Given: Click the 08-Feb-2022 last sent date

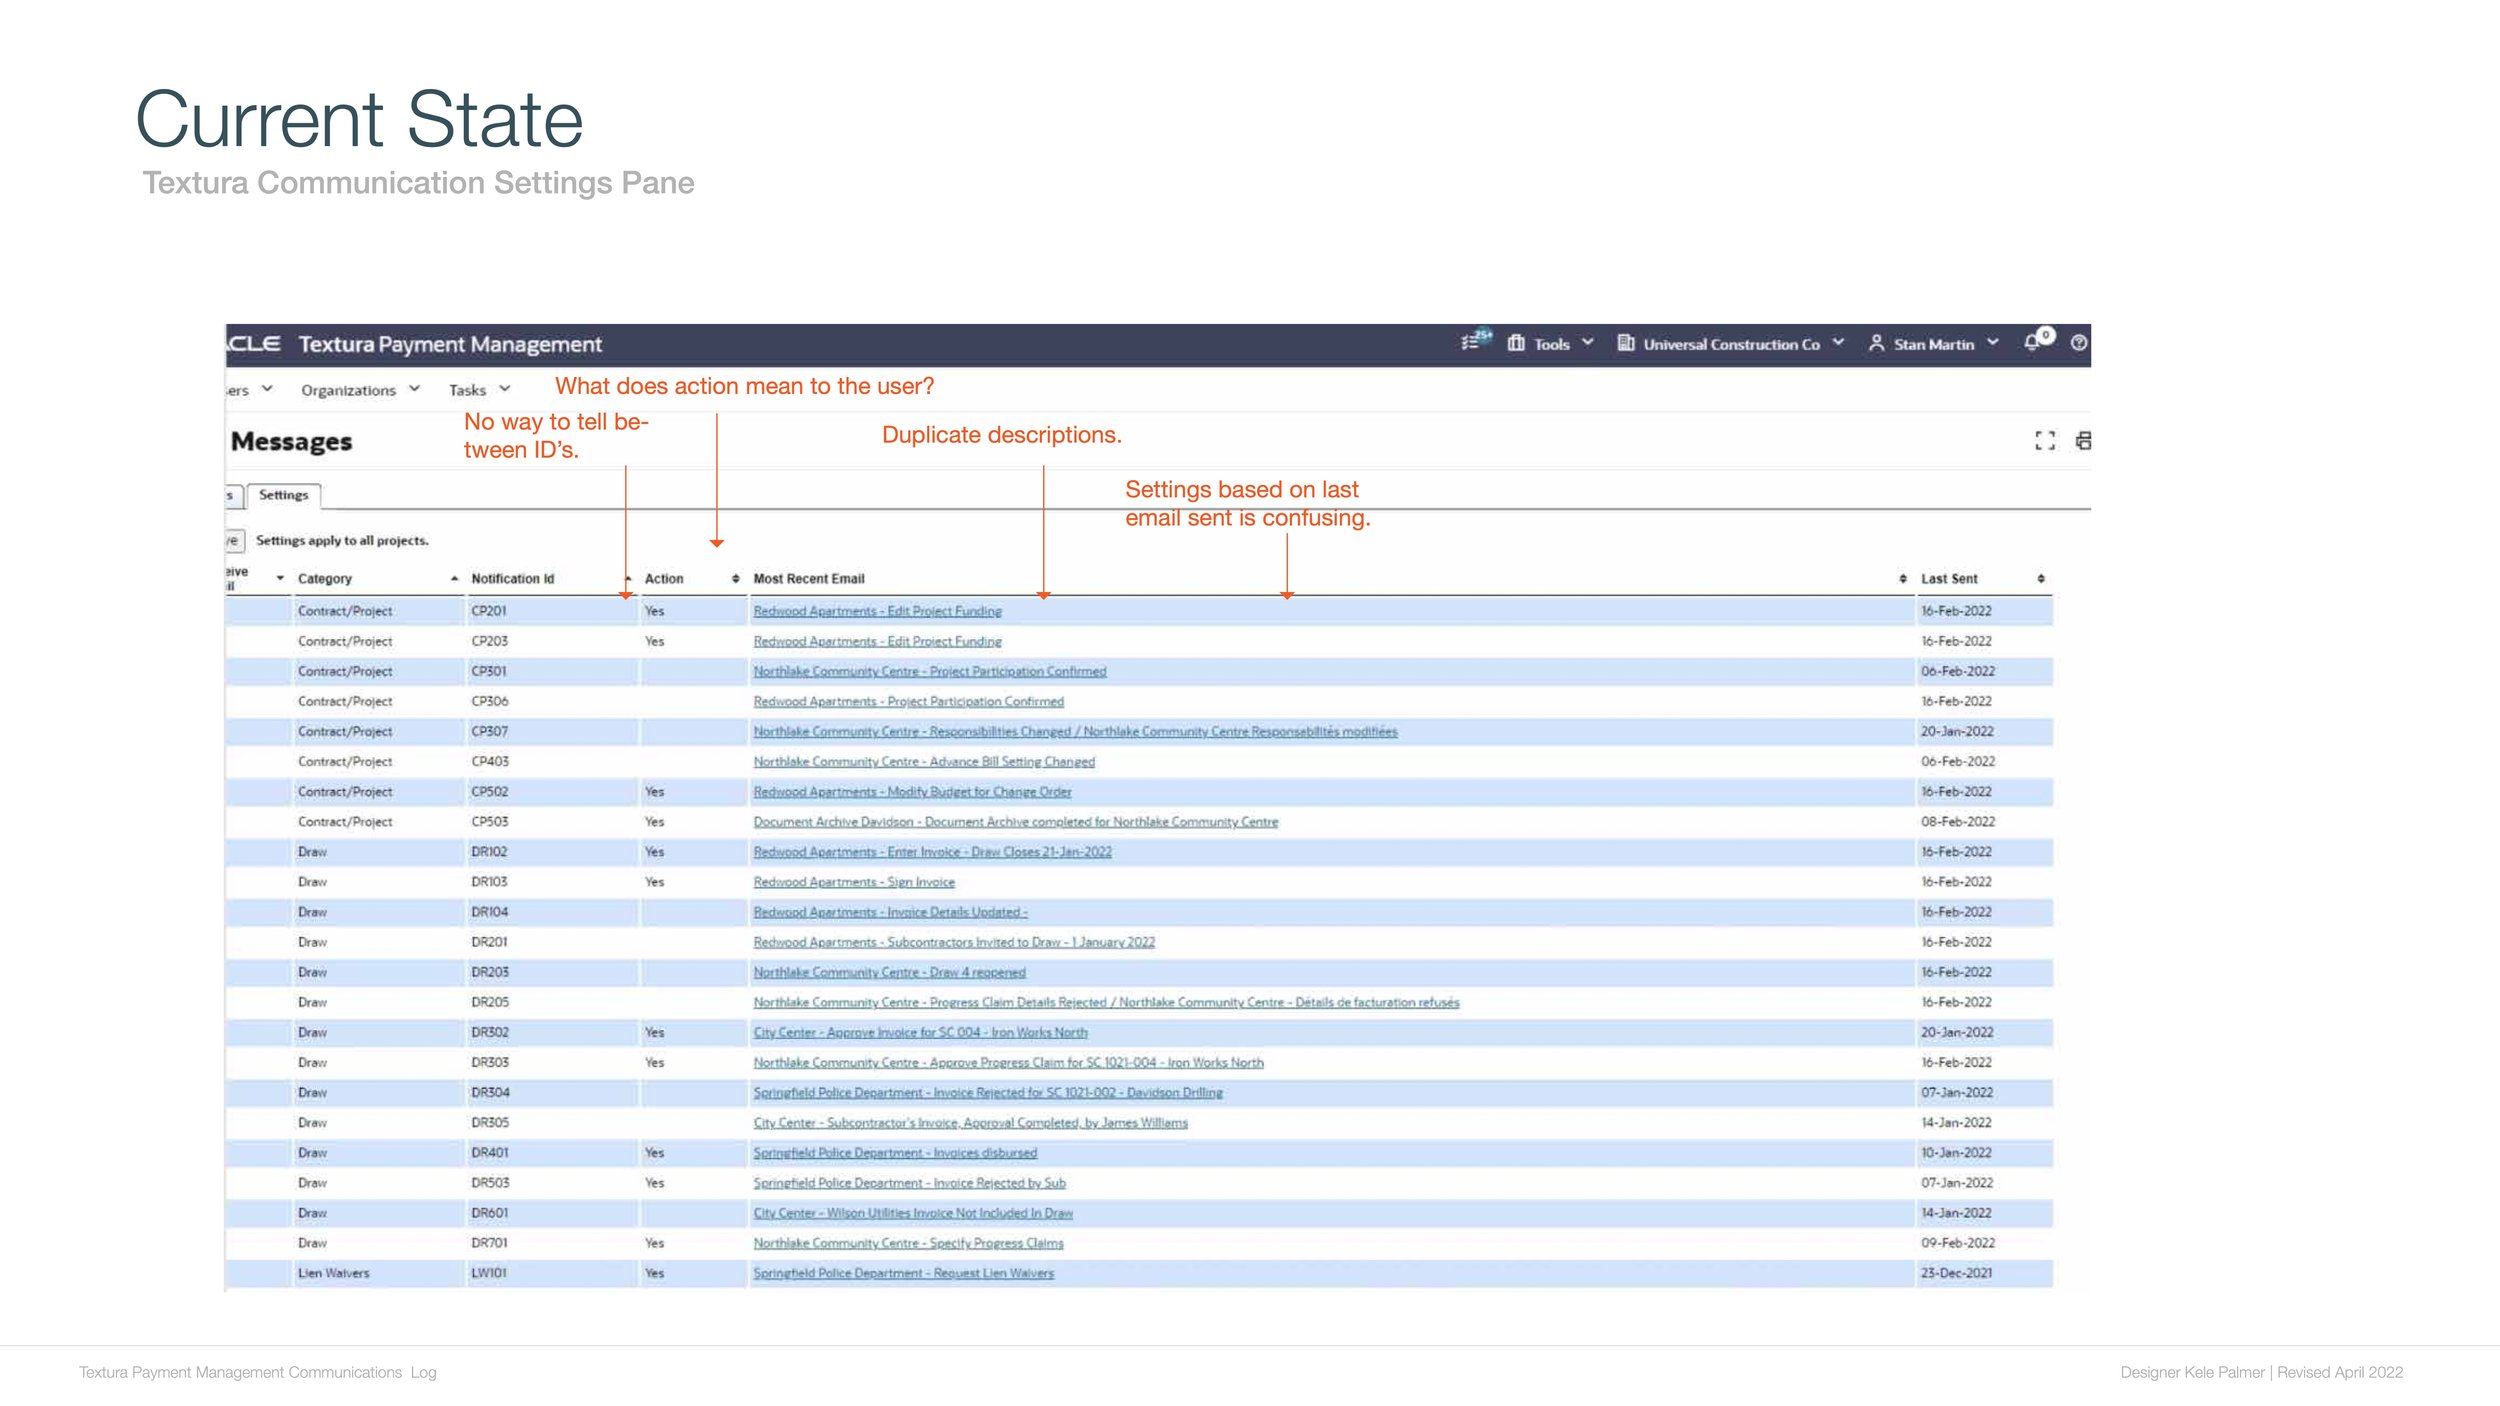Looking at the screenshot, I should coord(1957,821).
